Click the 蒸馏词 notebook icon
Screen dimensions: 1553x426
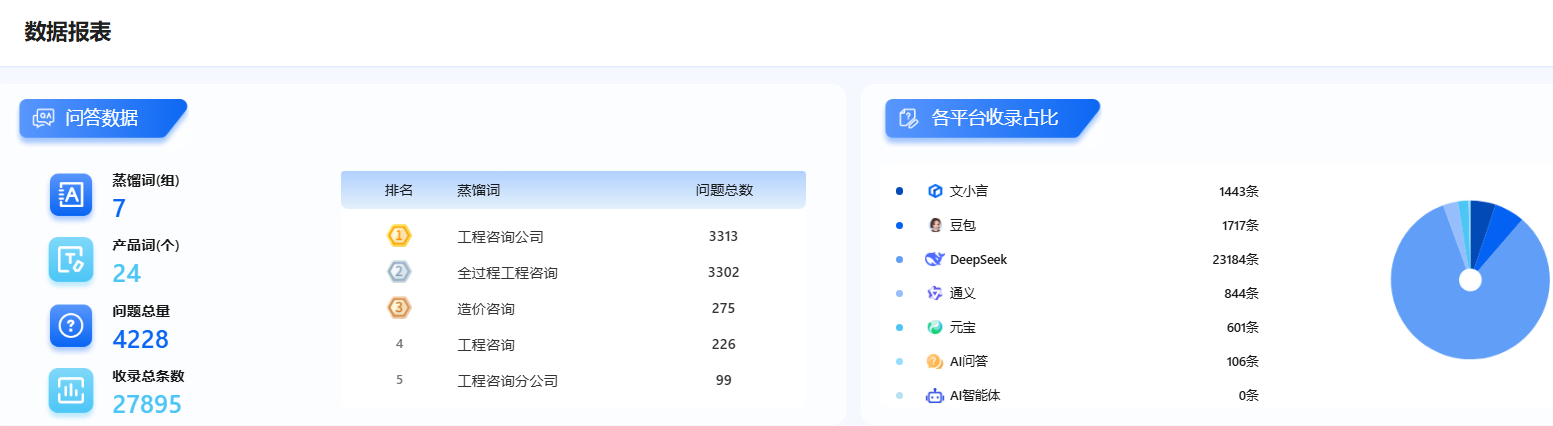click(x=71, y=194)
